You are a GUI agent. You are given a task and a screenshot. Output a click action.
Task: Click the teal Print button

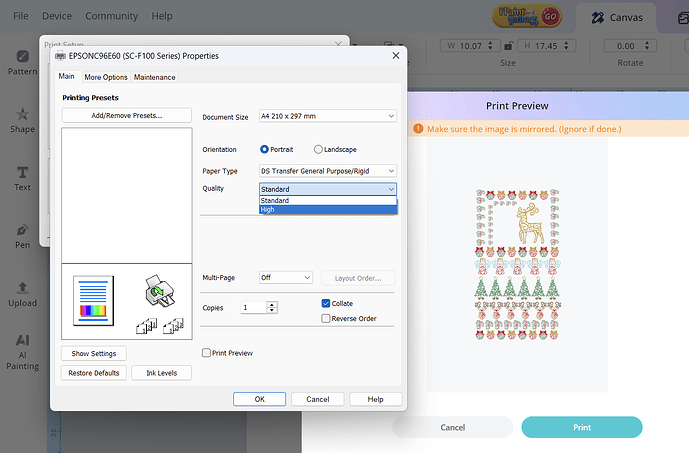pyautogui.click(x=581, y=427)
